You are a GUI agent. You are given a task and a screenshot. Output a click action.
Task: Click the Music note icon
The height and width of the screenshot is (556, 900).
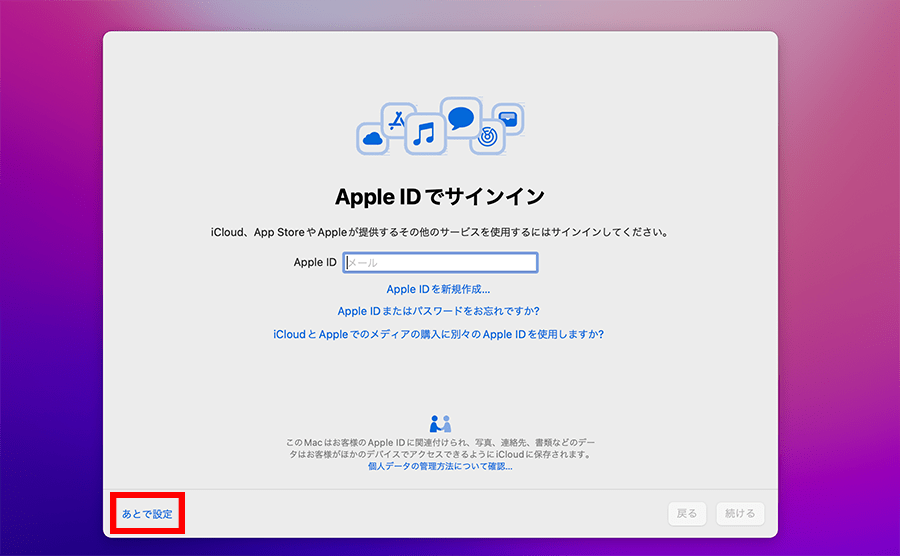tap(425, 134)
